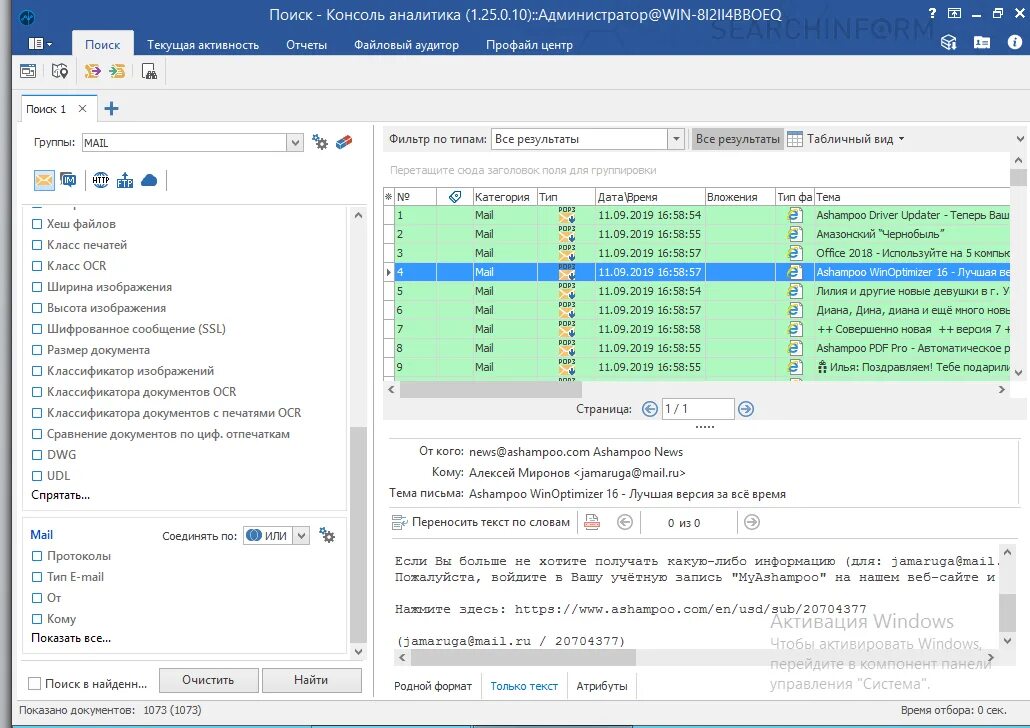
Task: Check the Класс печатей checkbox
Action: [x=37, y=245]
